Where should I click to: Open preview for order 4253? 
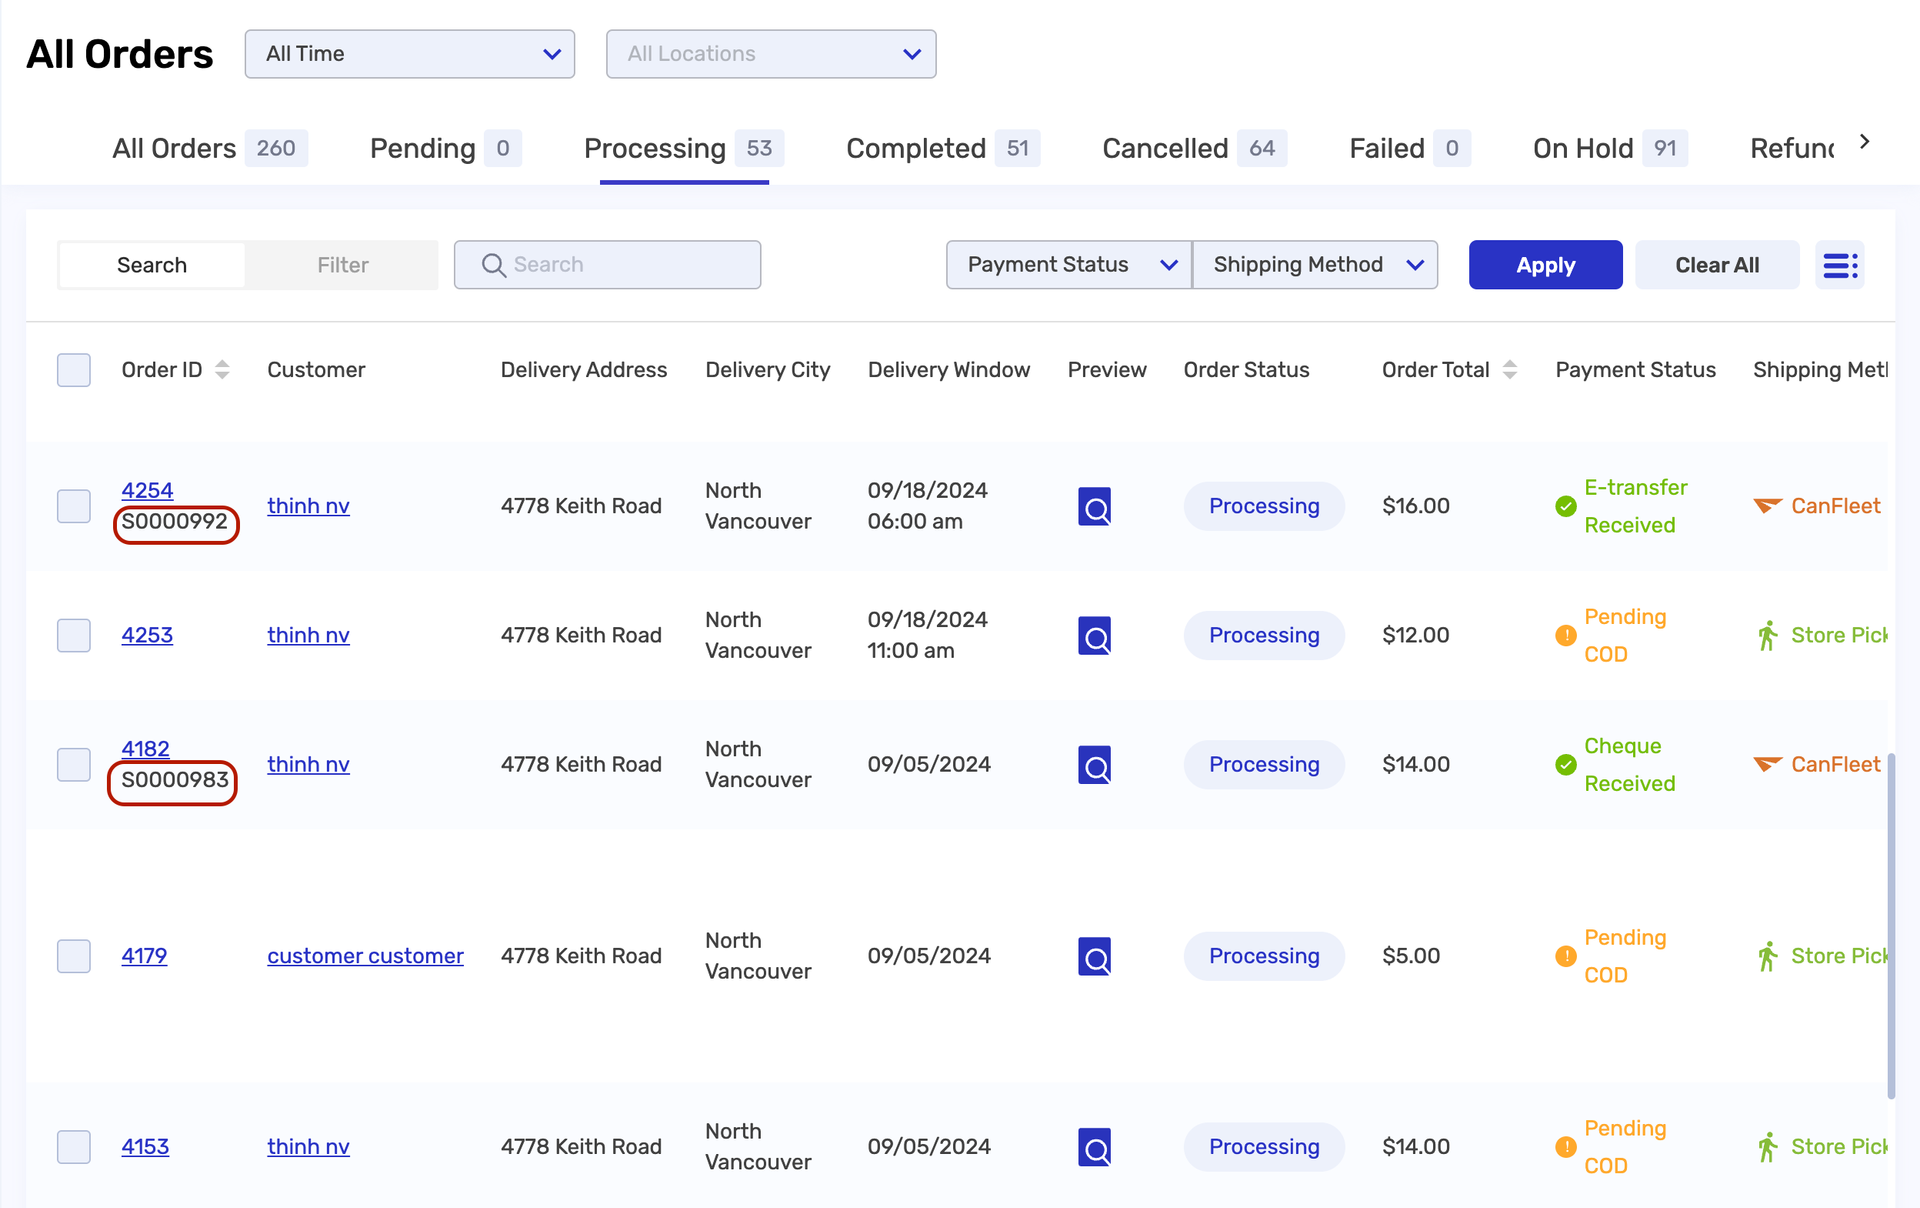tap(1094, 635)
